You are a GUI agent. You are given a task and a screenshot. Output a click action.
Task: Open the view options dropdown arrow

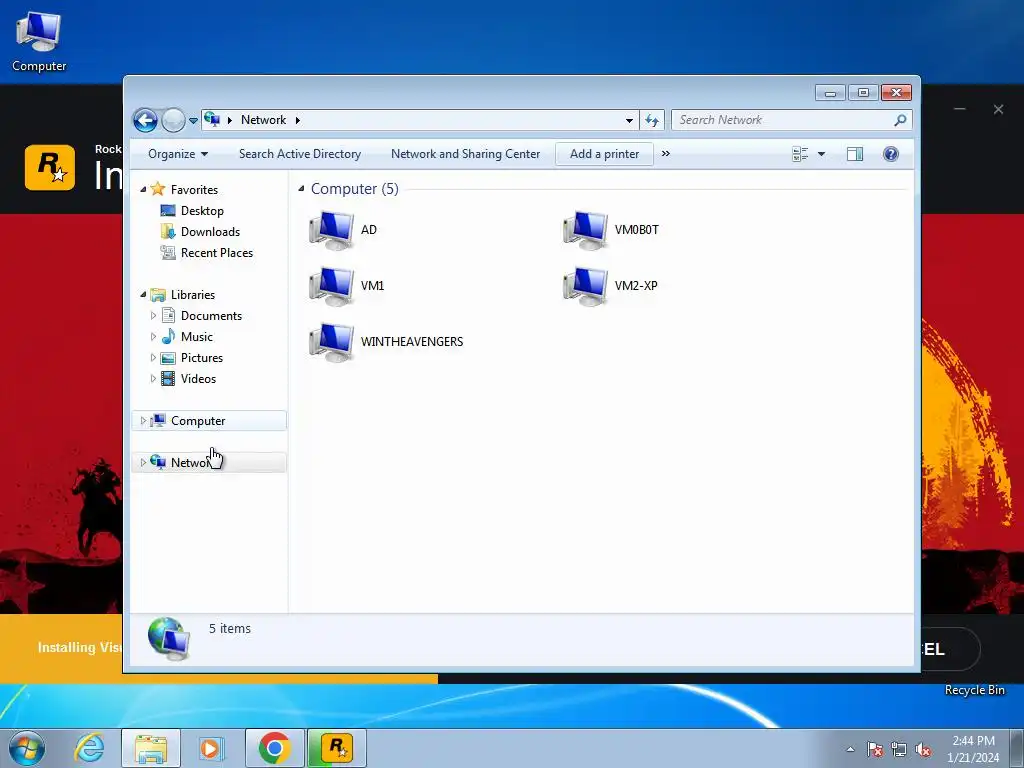tap(822, 154)
